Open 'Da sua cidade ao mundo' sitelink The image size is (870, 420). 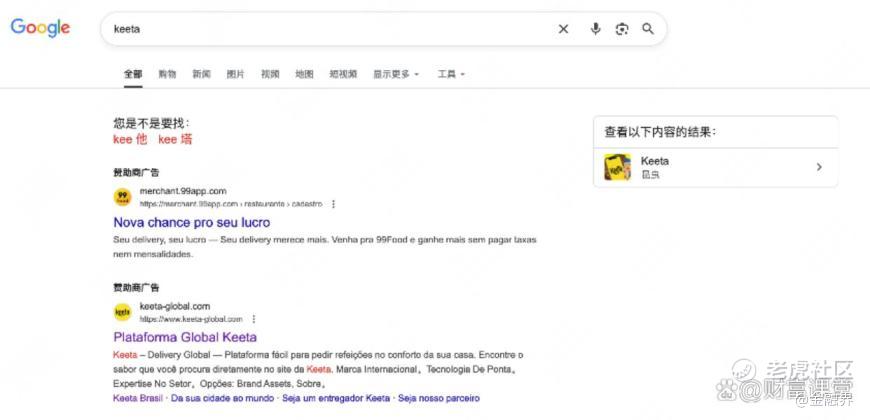(222, 398)
